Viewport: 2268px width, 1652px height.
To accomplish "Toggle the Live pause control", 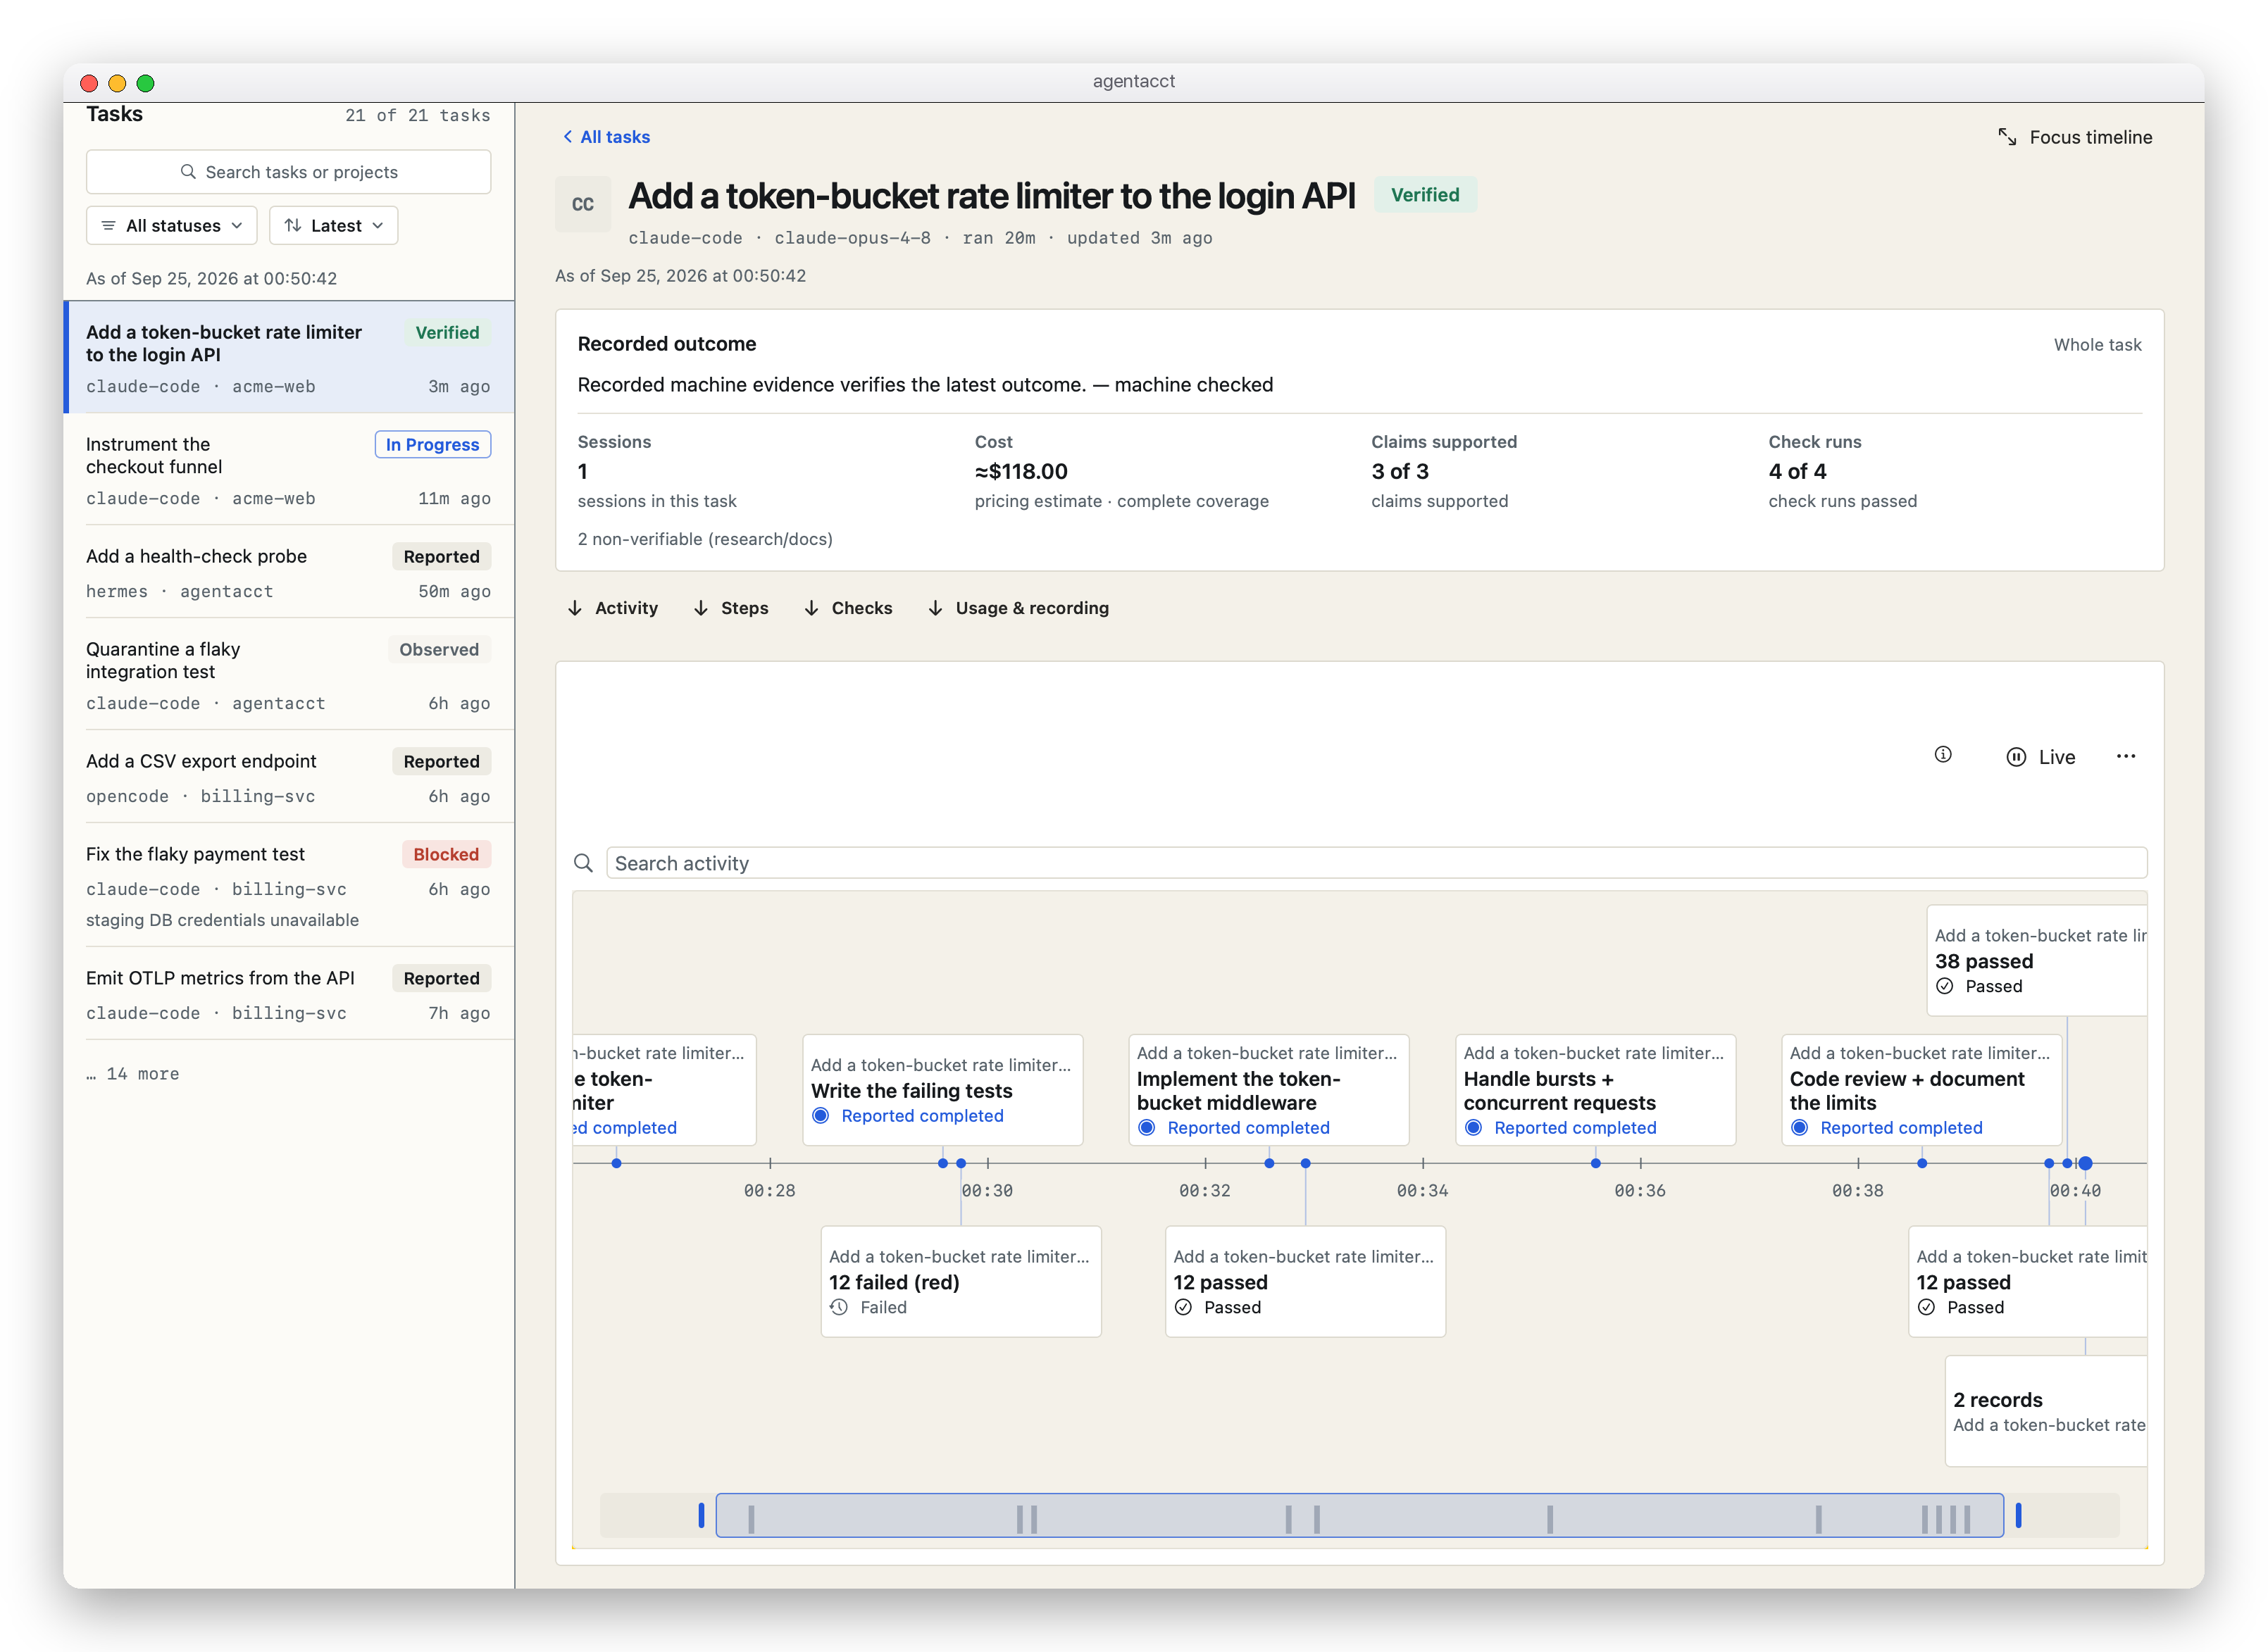I will (x=2041, y=757).
